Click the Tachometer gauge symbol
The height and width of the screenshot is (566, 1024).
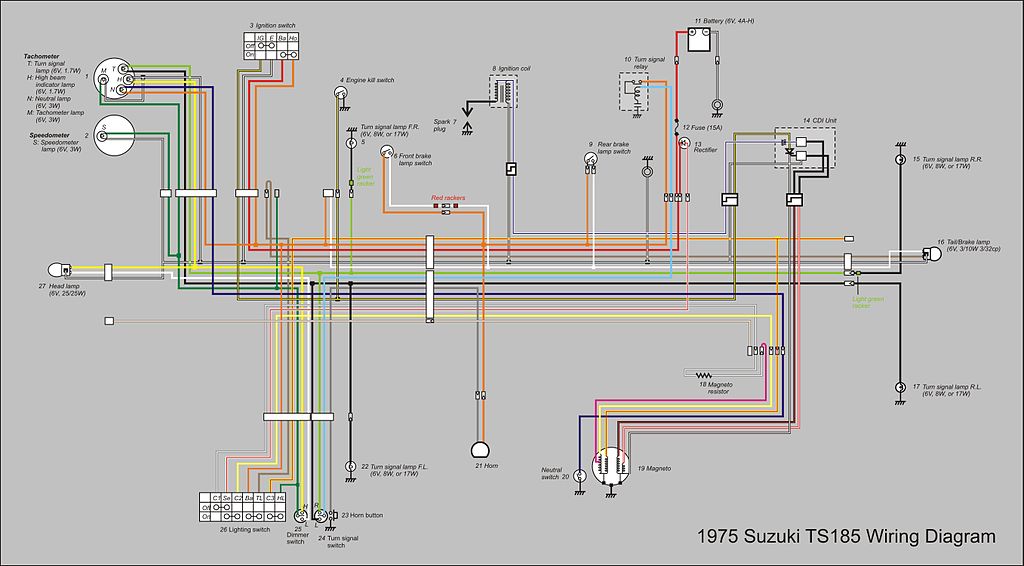pyautogui.click(x=114, y=78)
